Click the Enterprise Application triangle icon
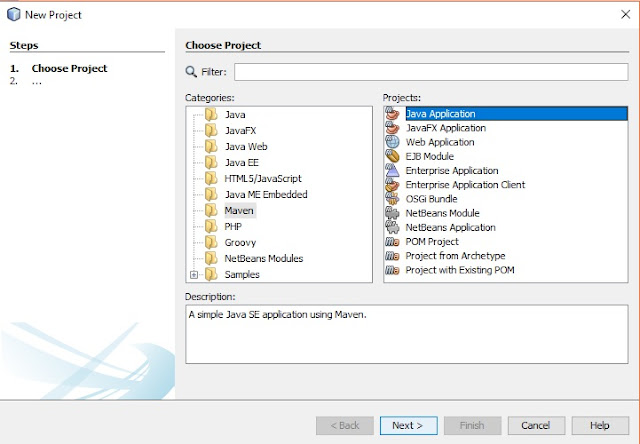The width and height of the screenshot is (640, 444). click(x=392, y=171)
